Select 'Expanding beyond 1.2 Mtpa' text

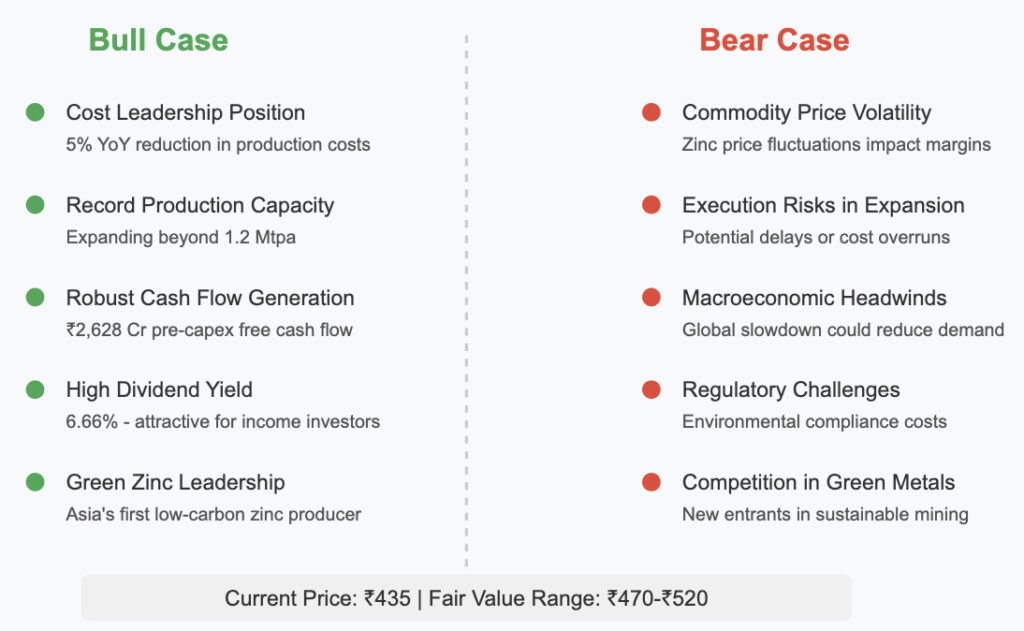(181, 237)
